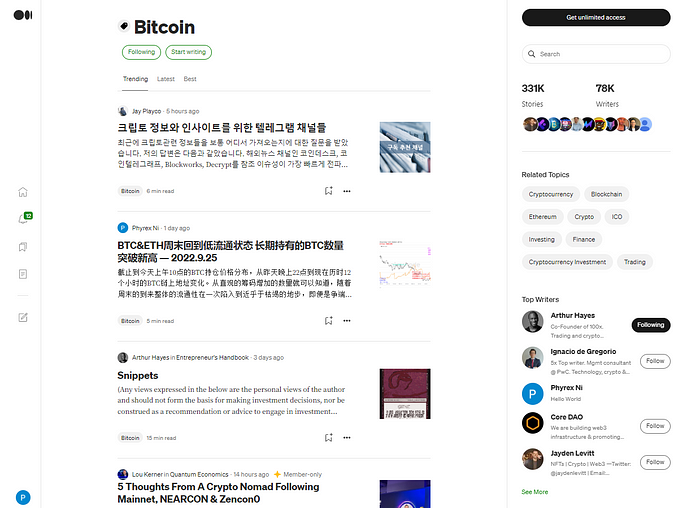Open notifications bell with 12 badge

point(23,219)
